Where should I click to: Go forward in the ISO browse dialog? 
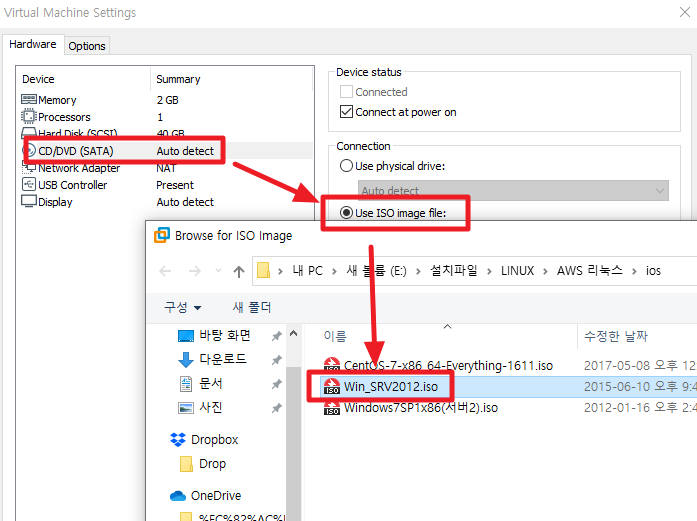pyautogui.click(x=195, y=271)
